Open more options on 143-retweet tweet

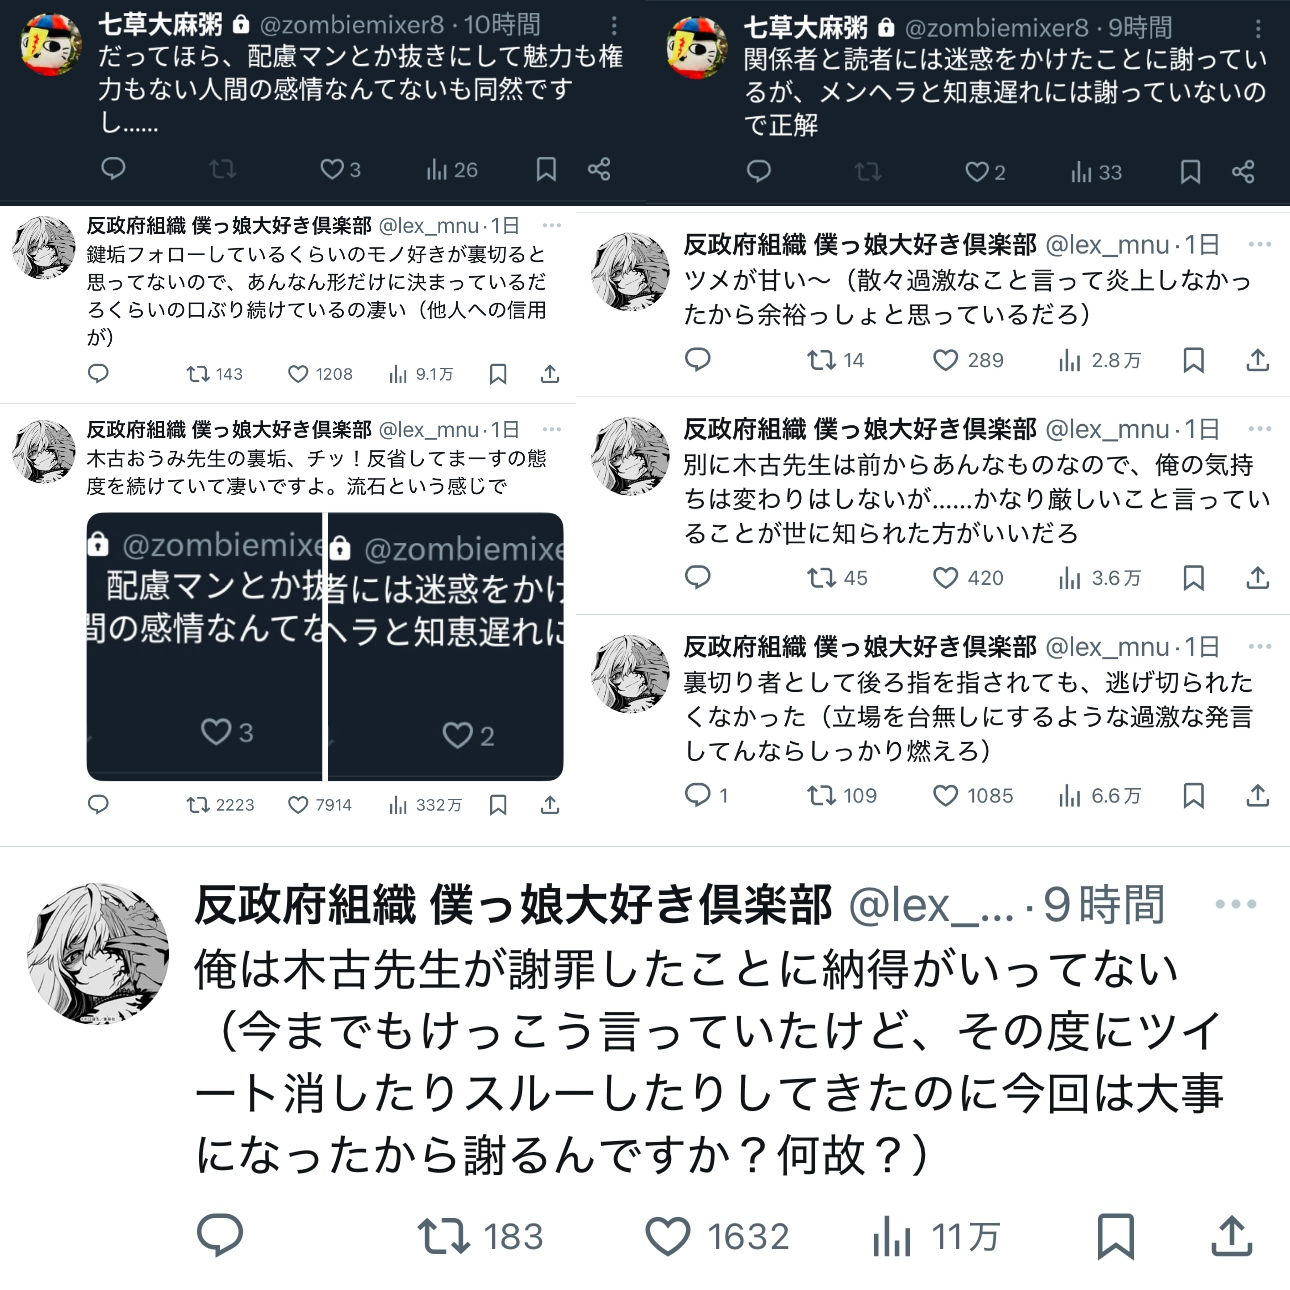click(x=552, y=226)
